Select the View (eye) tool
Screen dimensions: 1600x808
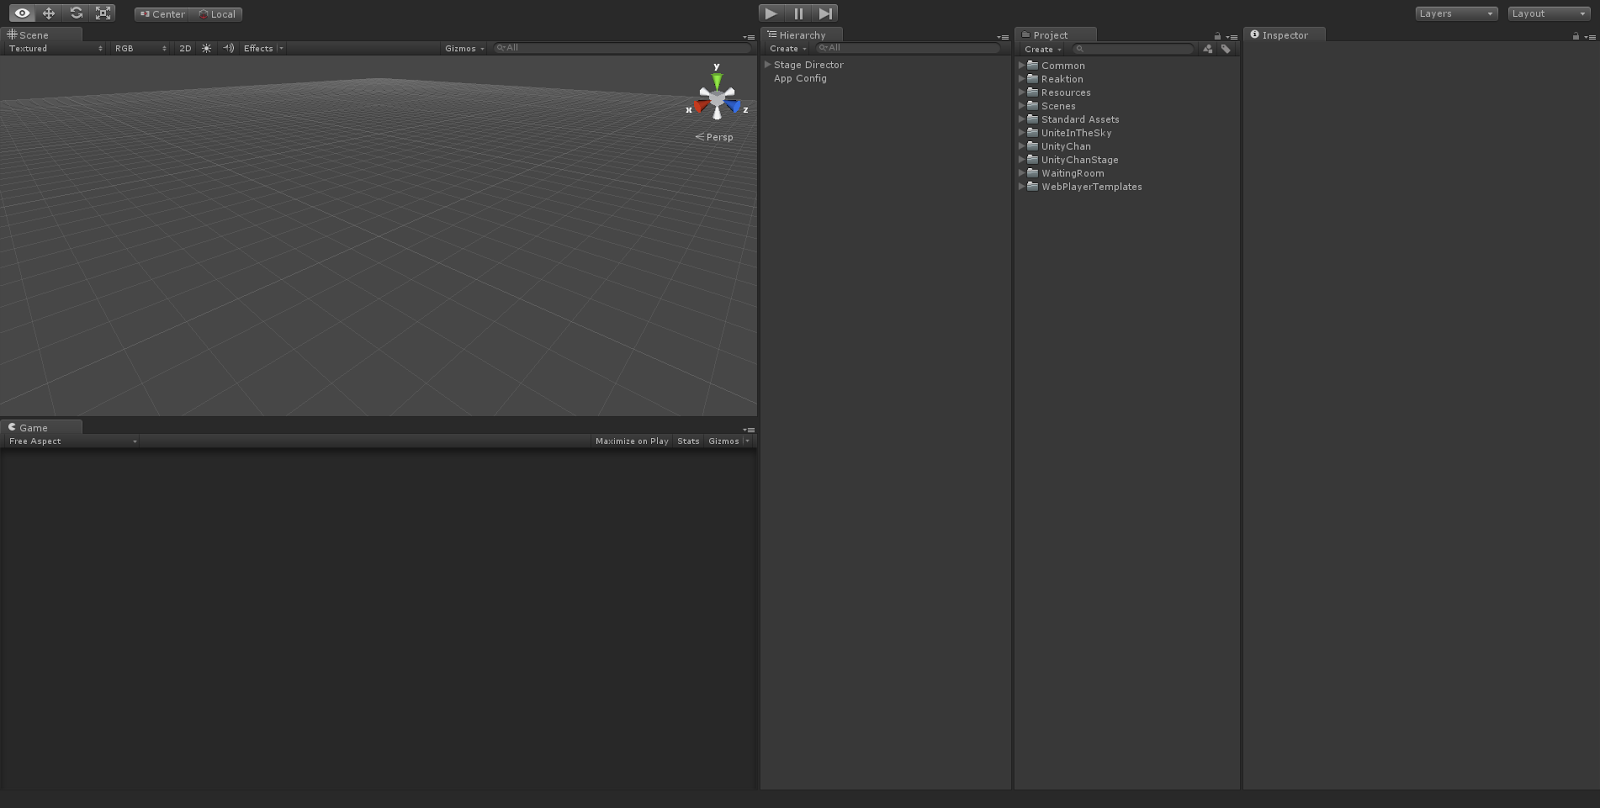(x=22, y=13)
